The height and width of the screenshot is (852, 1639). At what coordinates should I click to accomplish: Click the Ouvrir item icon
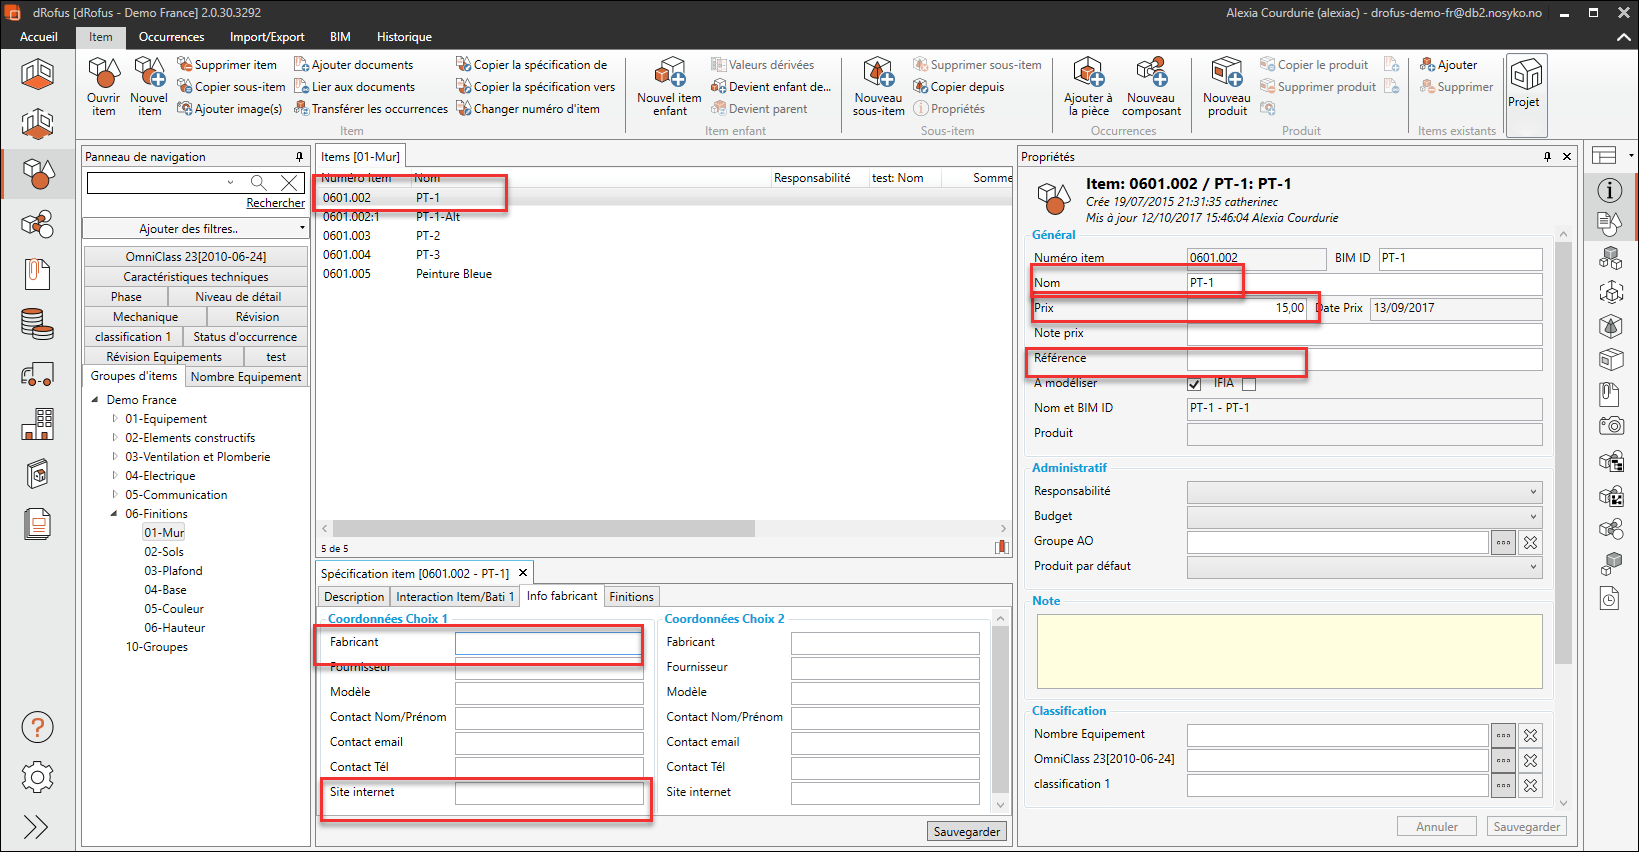point(104,75)
